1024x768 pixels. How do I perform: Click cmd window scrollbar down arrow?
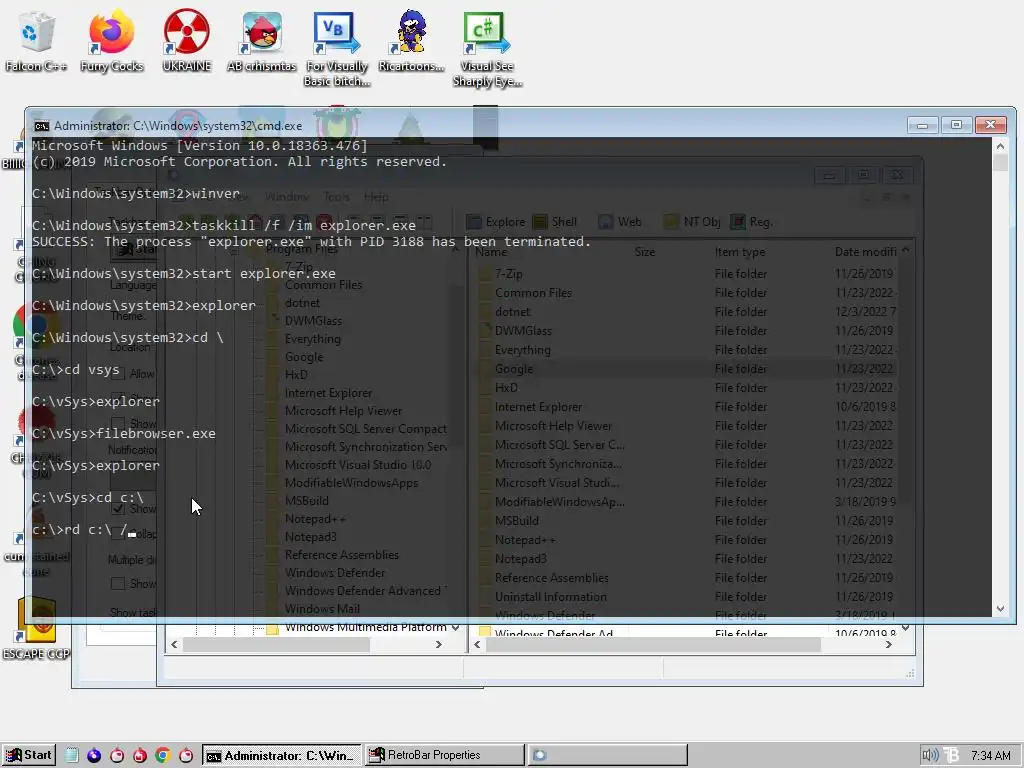1000,609
